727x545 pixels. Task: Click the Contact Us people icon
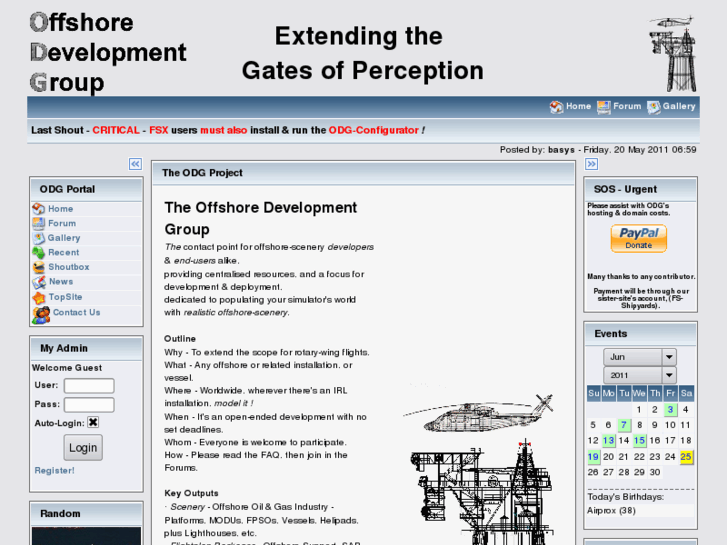click(x=41, y=314)
